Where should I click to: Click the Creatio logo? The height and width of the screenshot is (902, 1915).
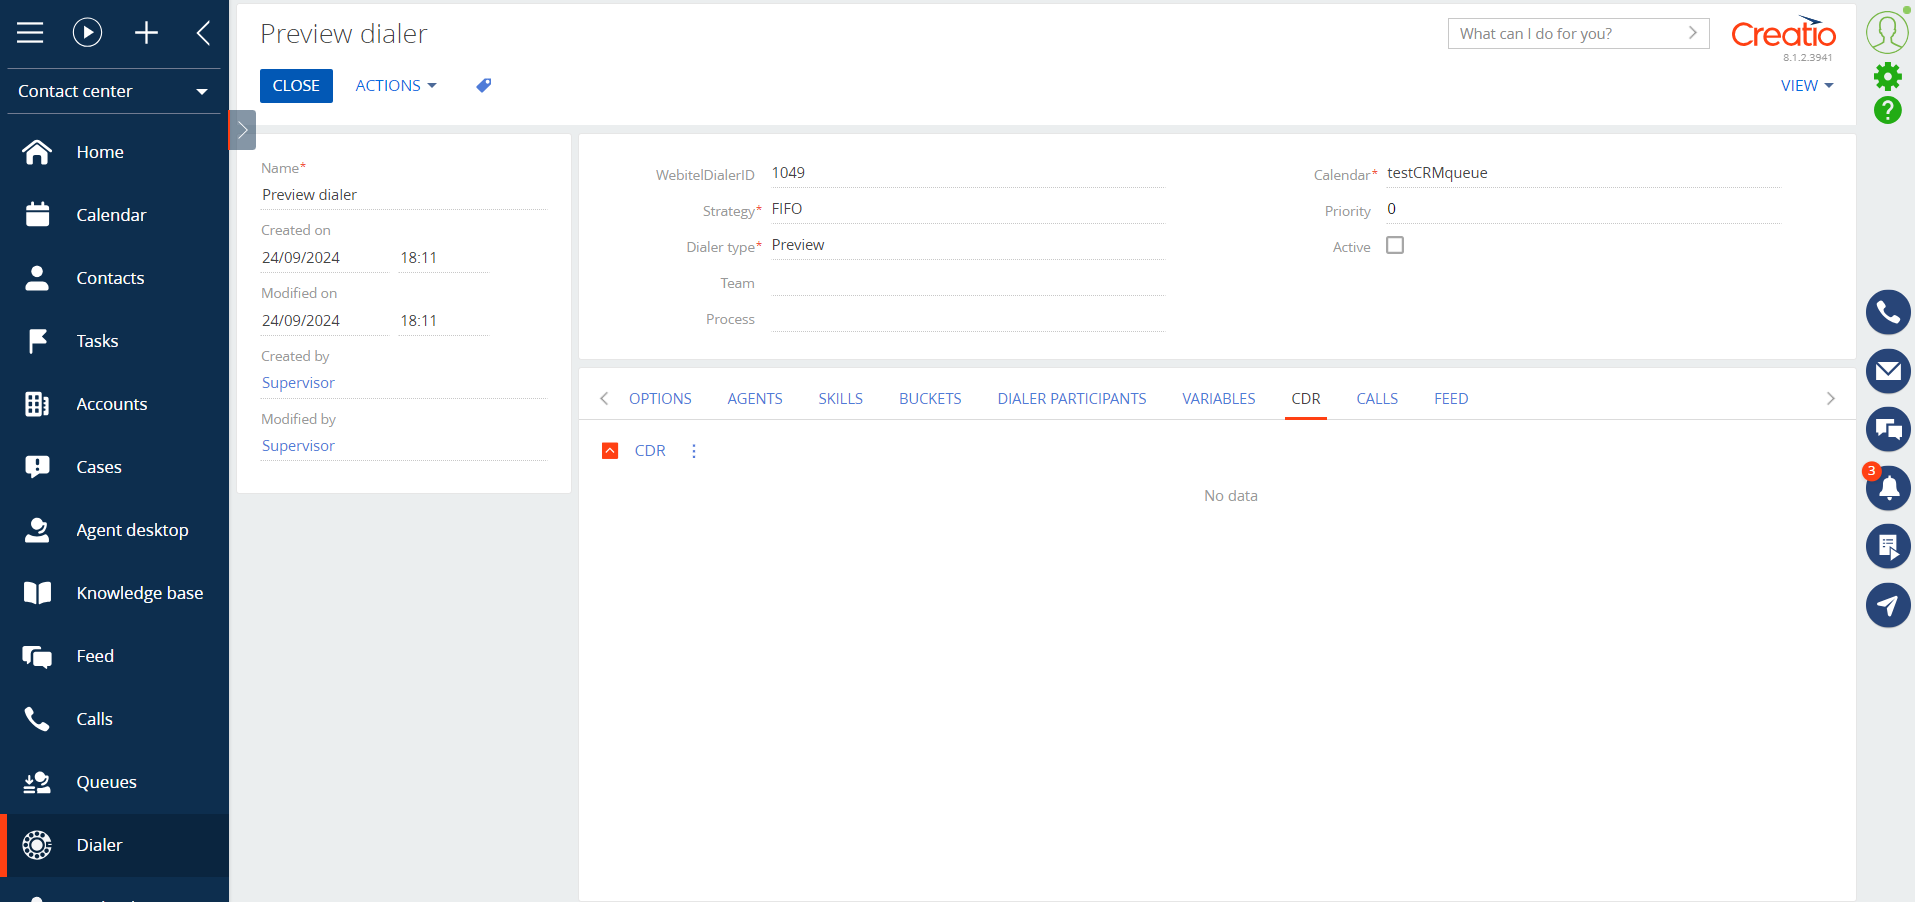pos(1783,34)
